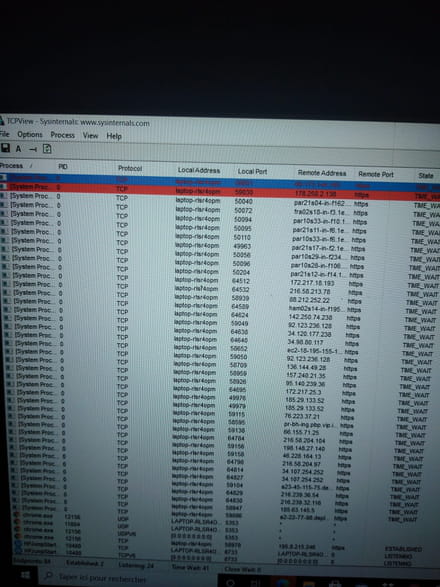The image size is (440, 587).
Task: Sort by the State column header
Action: pos(427,175)
